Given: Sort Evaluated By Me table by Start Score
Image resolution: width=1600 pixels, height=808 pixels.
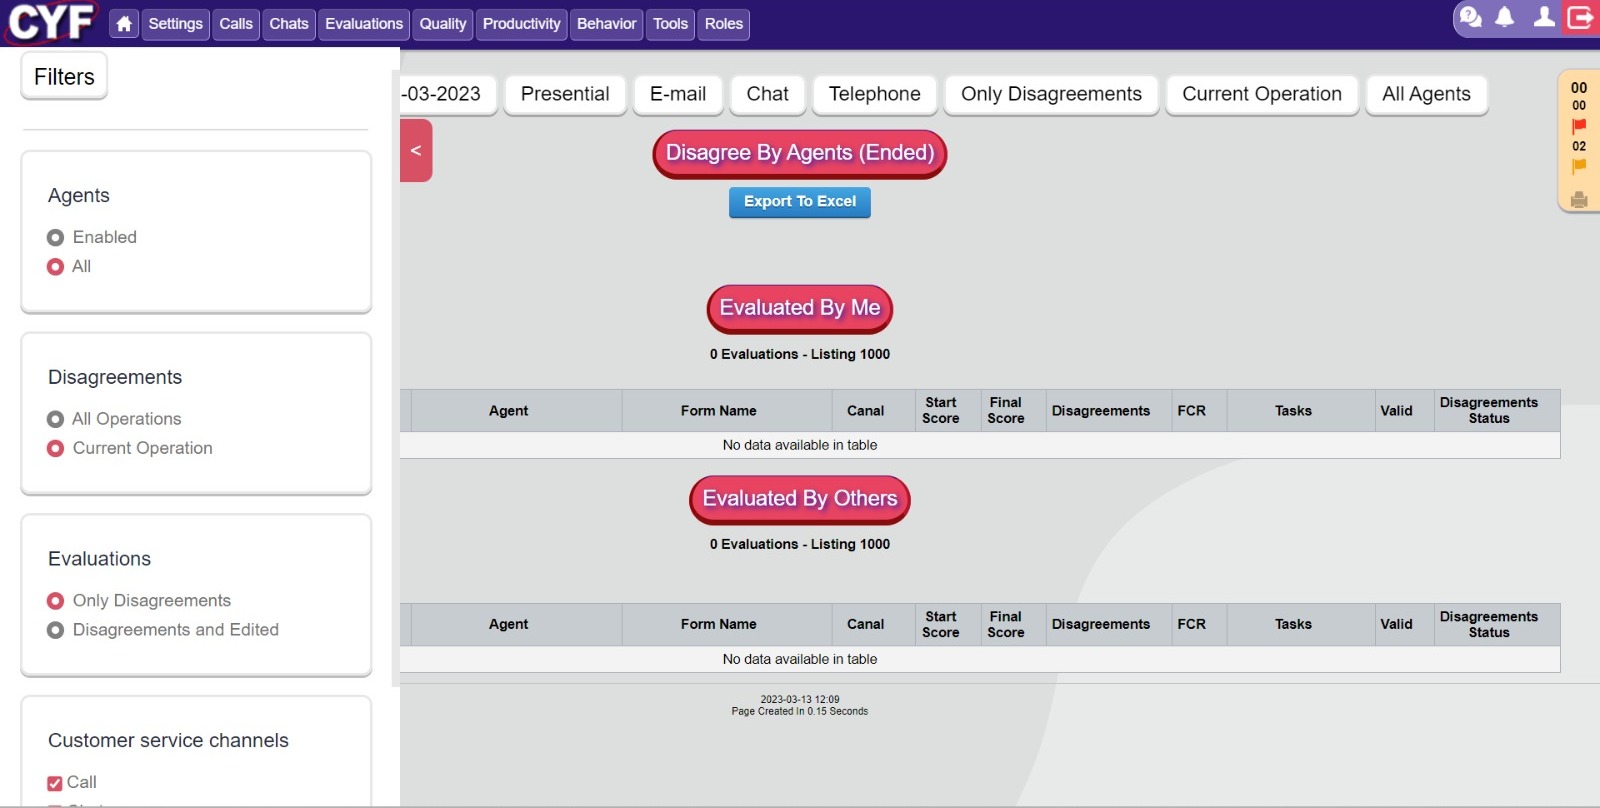Looking at the screenshot, I should (x=948, y=411).
